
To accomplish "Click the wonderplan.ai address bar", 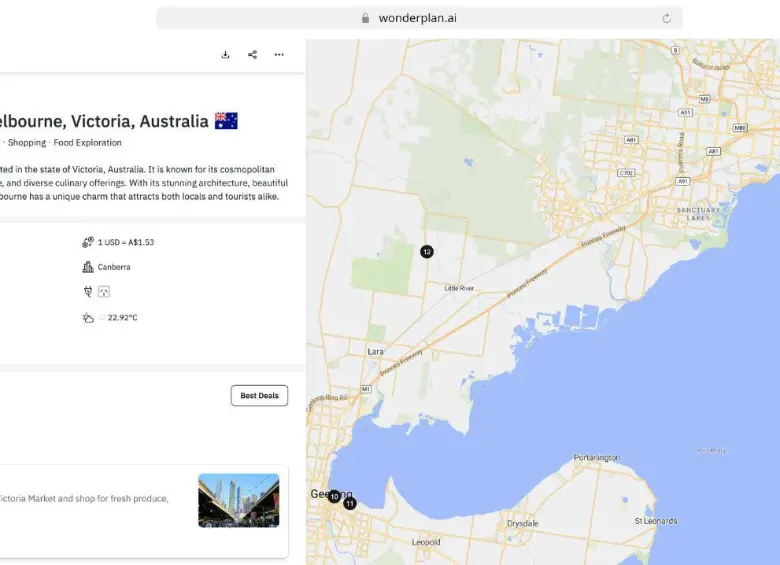I will [418, 18].
